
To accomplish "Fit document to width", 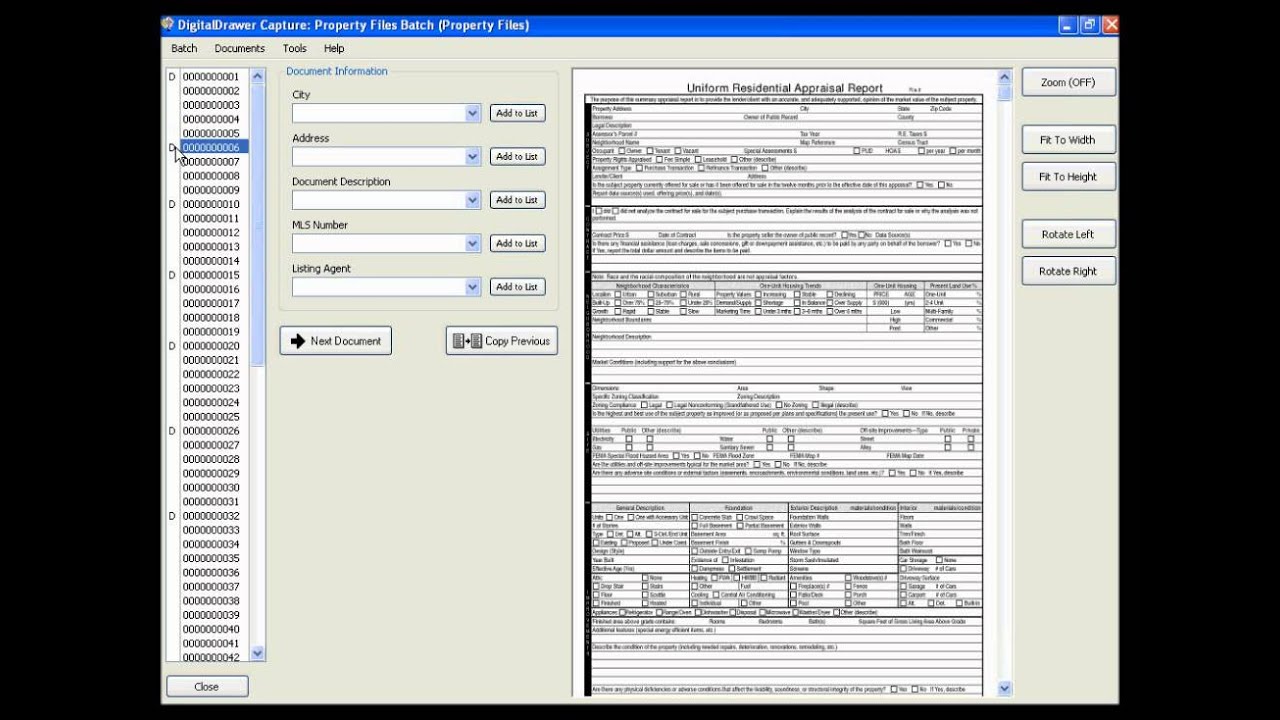I will click(1069, 140).
